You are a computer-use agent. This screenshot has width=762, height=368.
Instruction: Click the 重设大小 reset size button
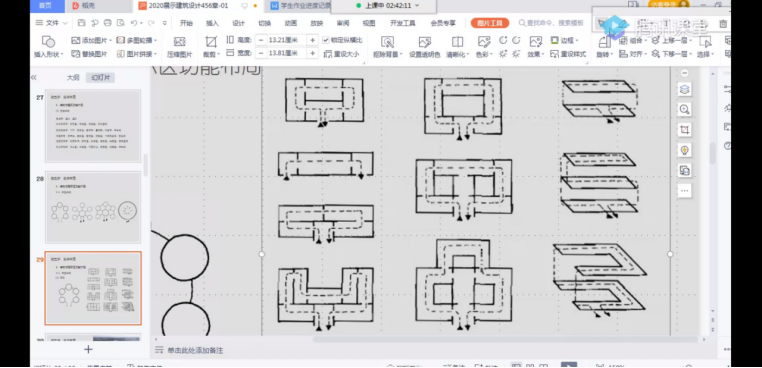[342, 54]
